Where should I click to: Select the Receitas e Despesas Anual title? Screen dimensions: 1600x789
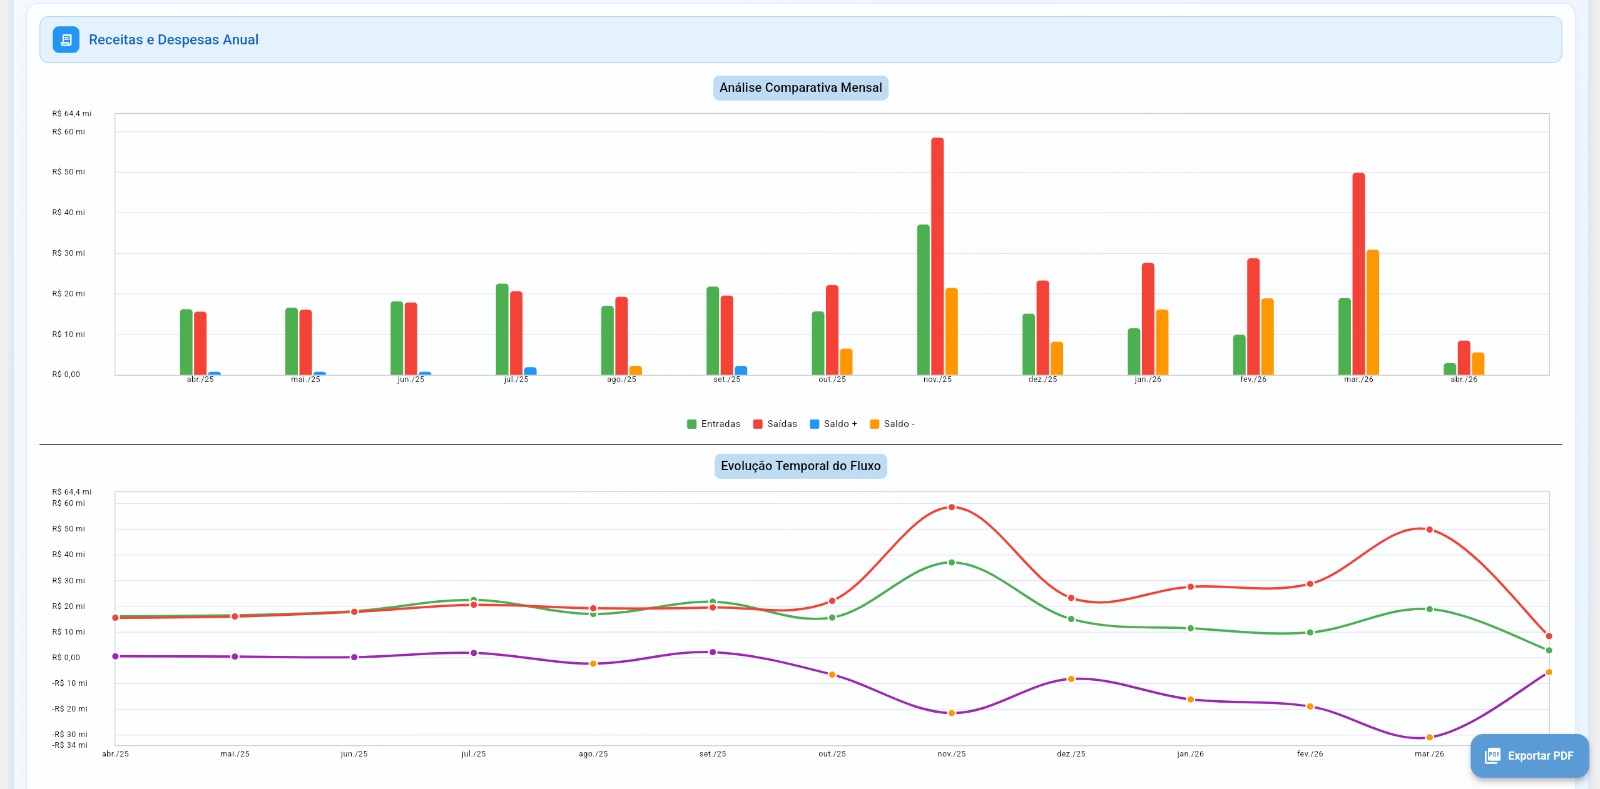(173, 40)
